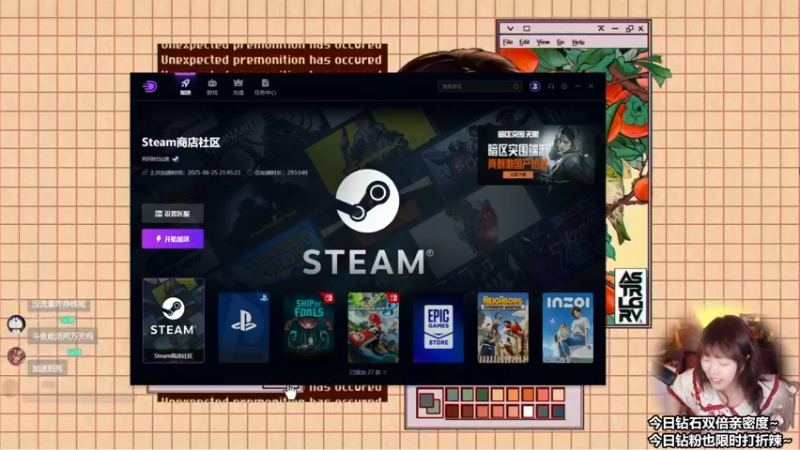This screenshot has height=450, width=800.
Task: Select the inZOI game card
Action: tap(568, 328)
